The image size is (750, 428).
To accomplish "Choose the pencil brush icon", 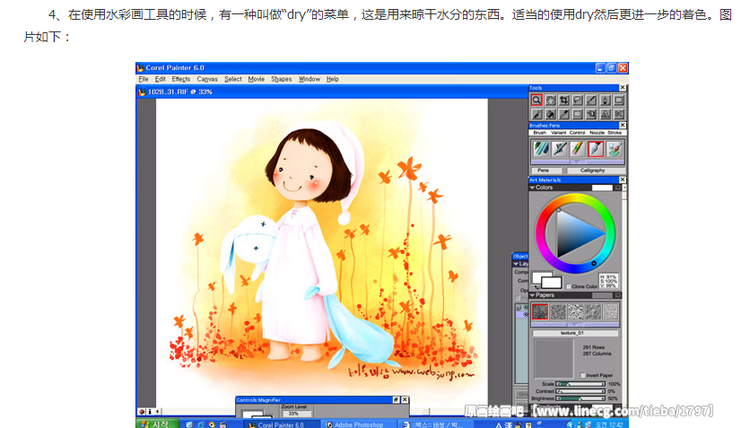I will [577, 149].
